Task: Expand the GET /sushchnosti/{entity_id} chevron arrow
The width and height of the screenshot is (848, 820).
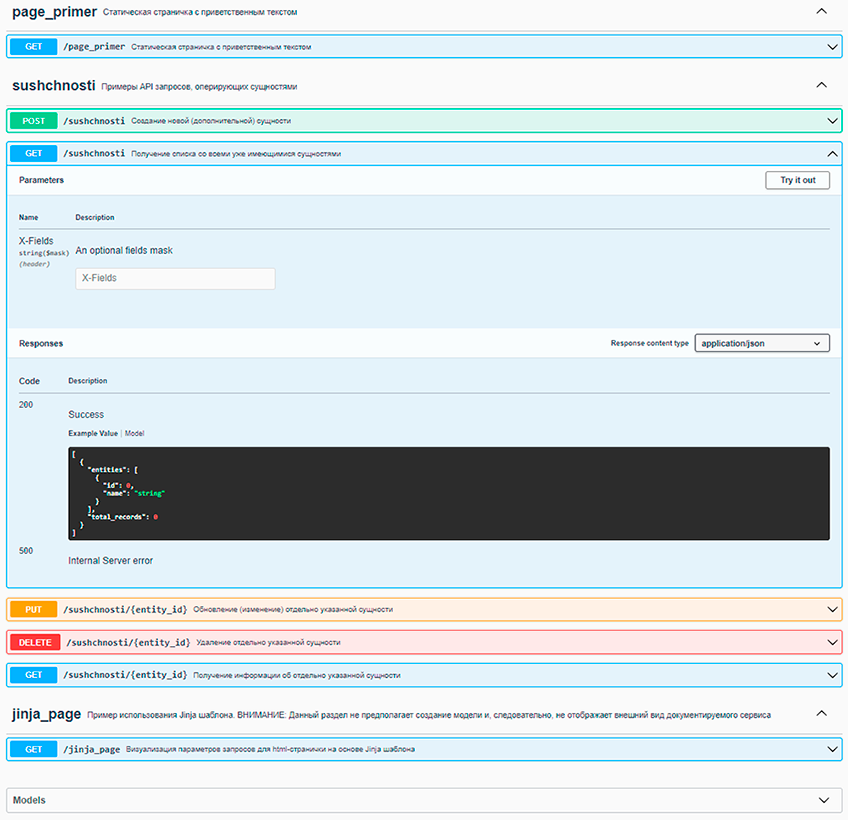Action: coord(831,675)
